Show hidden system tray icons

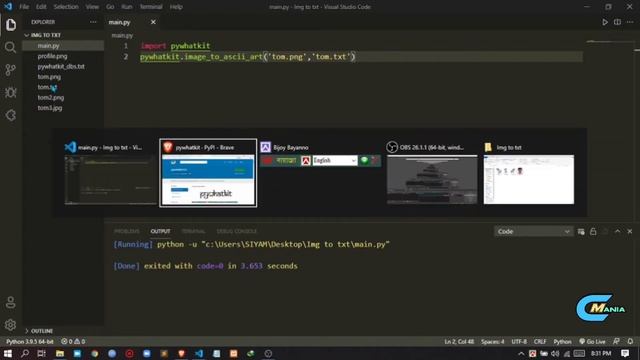pyautogui.click(x=521, y=353)
